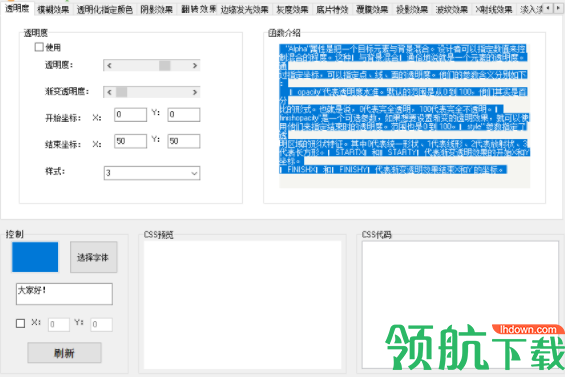Focus the 开始坐标 Y input field

pos(184,115)
